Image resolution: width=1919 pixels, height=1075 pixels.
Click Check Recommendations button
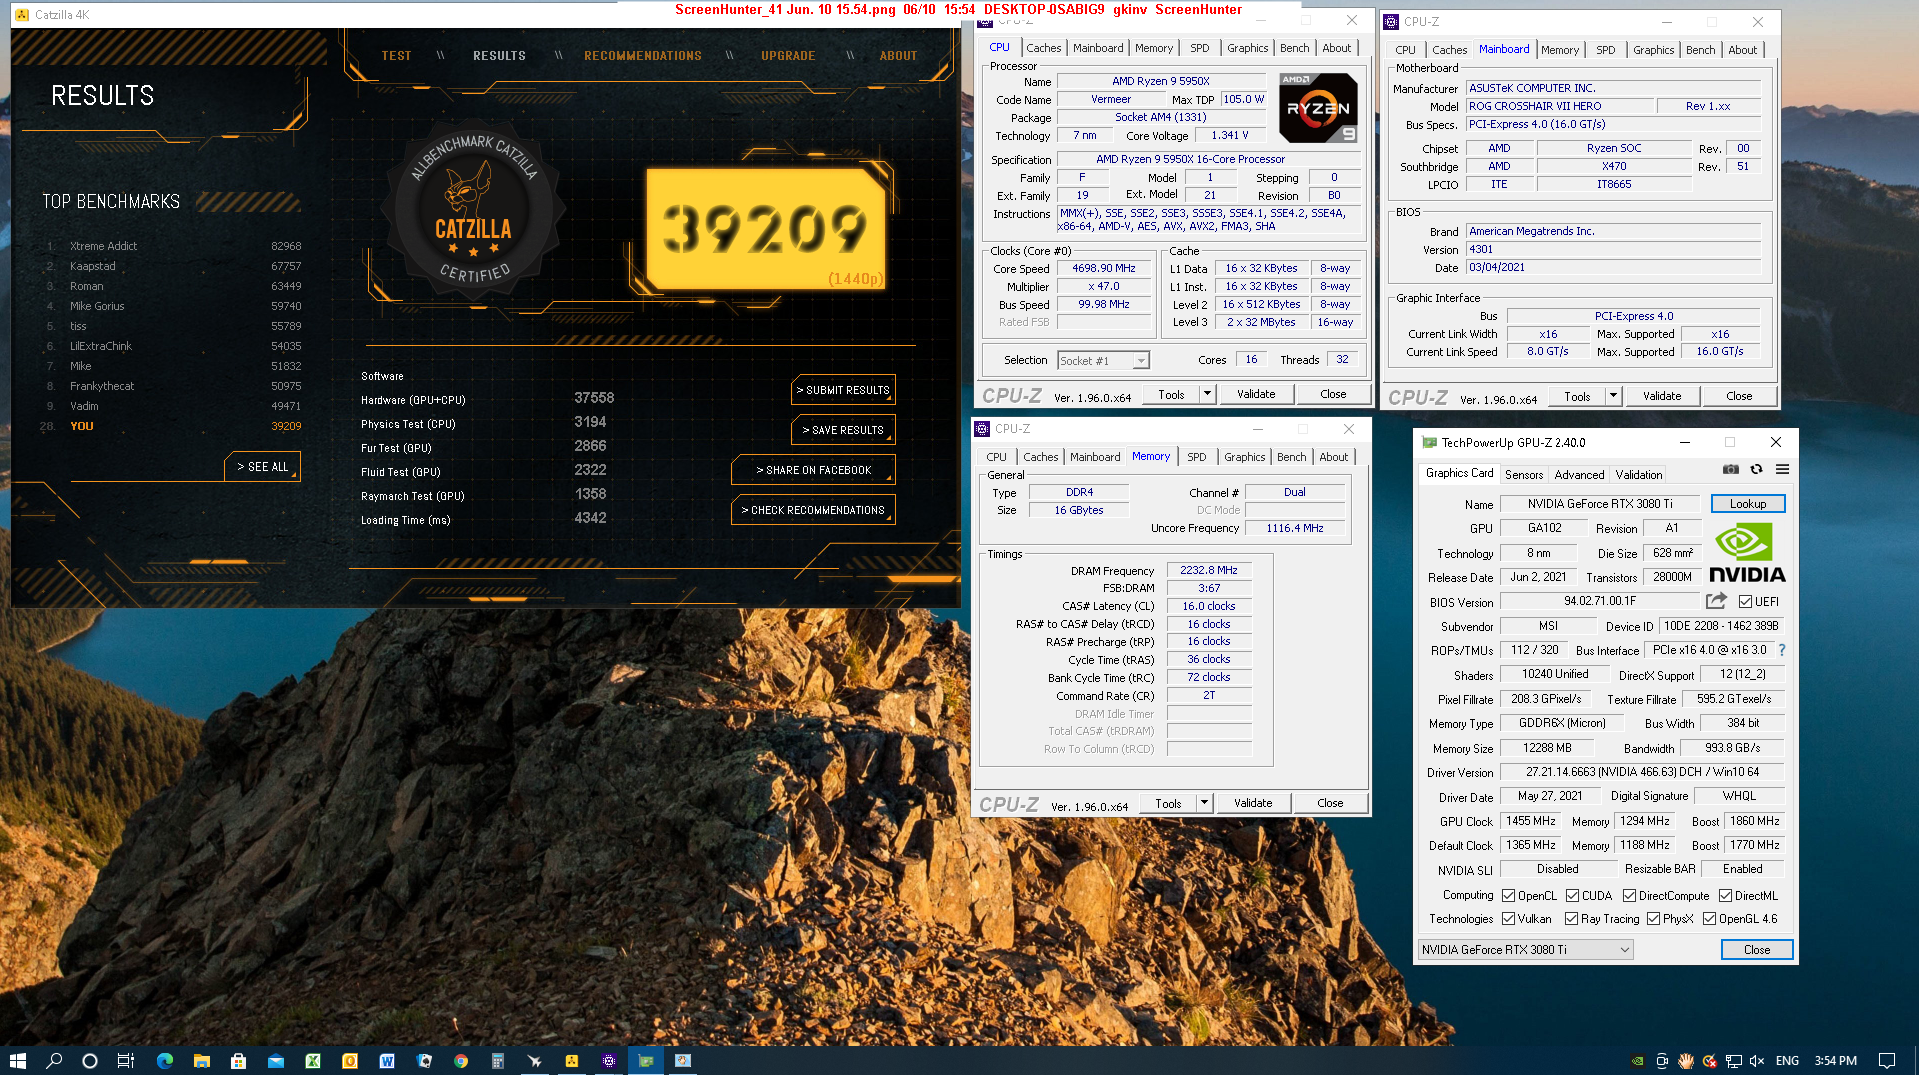coord(813,510)
